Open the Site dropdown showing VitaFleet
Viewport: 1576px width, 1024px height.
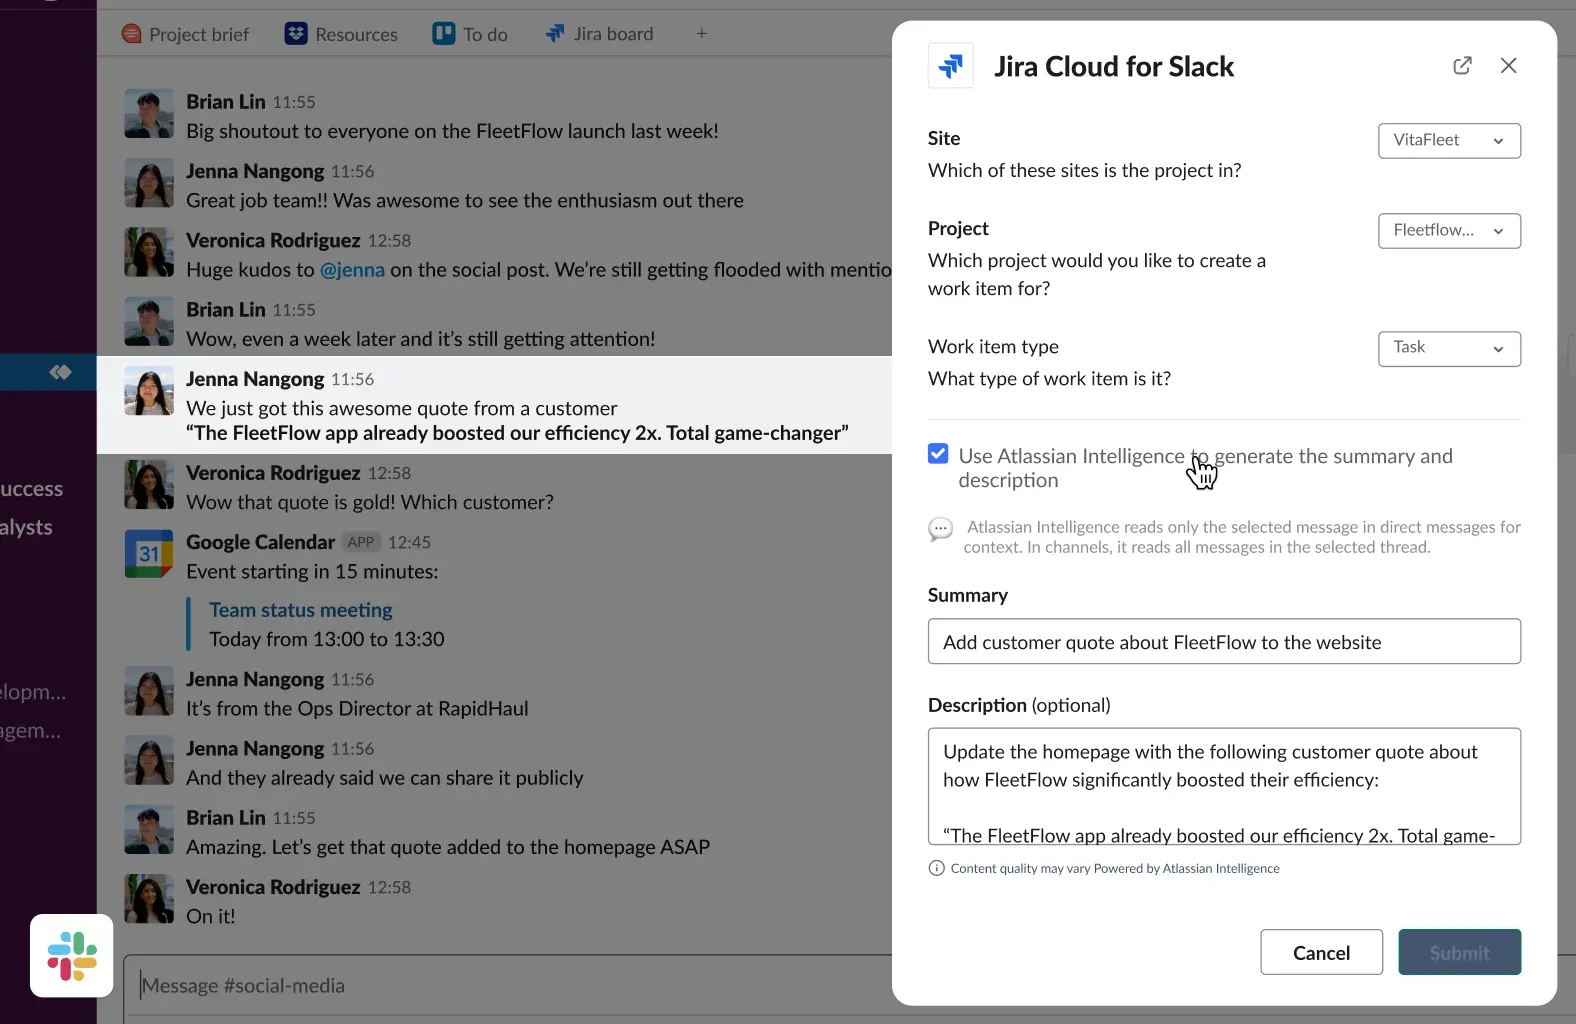(x=1448, y=141)
